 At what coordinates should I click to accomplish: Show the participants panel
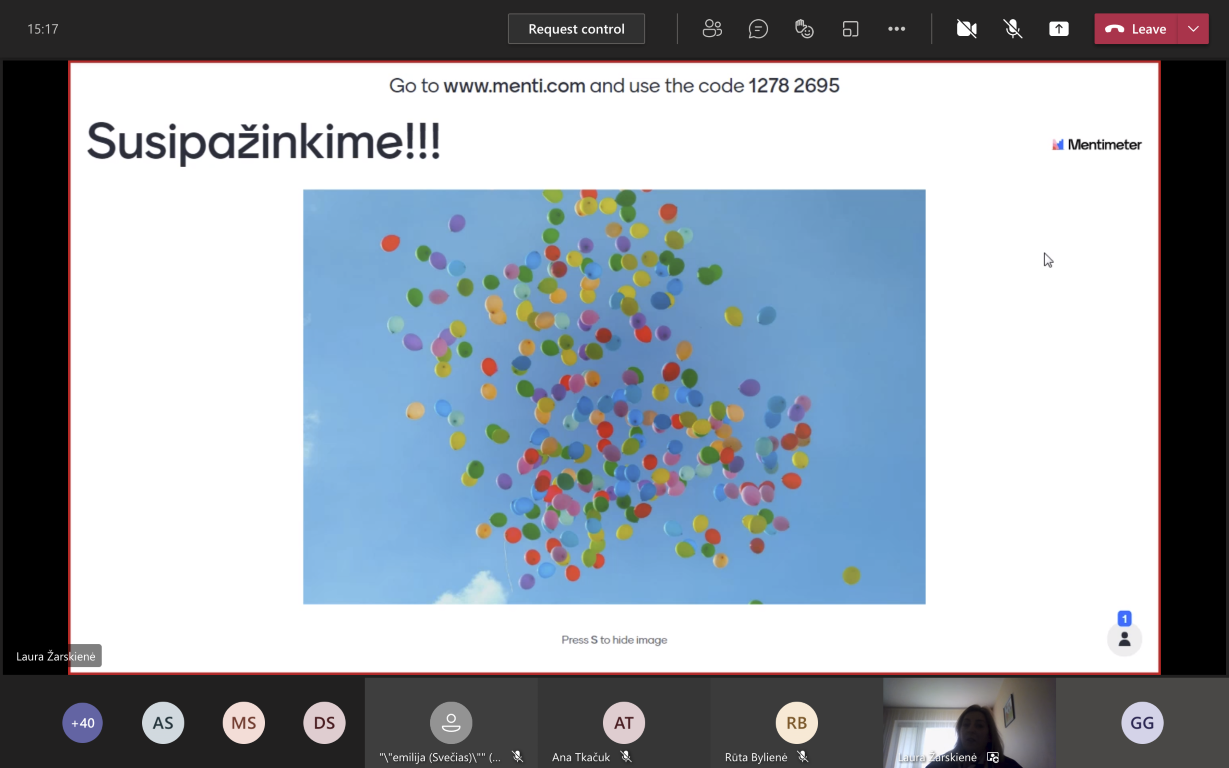(x=712, y=29)
